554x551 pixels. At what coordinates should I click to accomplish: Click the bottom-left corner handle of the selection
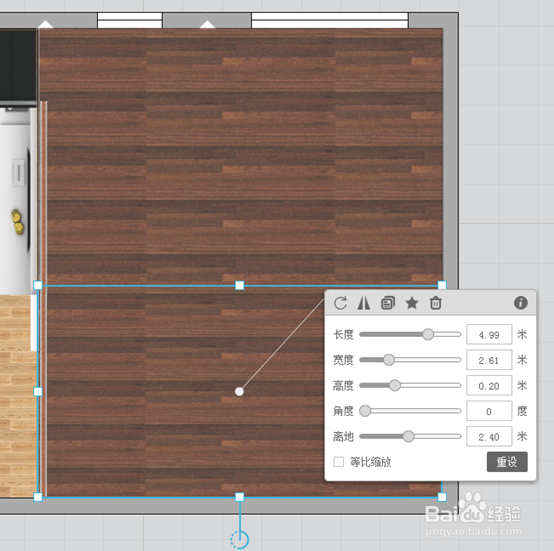click(38, 497)
